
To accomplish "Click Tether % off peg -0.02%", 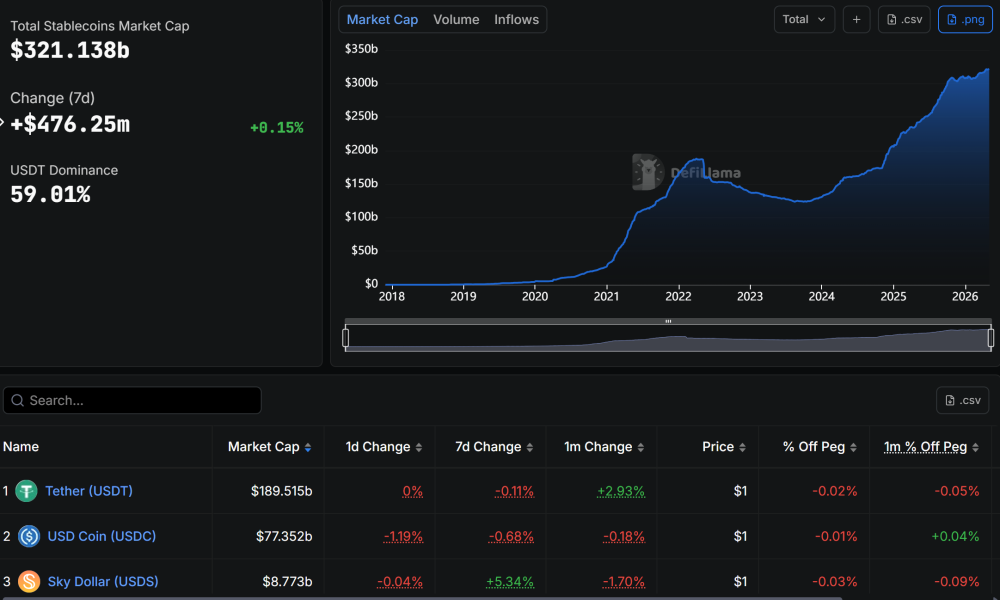I will [x=834, y=491].
